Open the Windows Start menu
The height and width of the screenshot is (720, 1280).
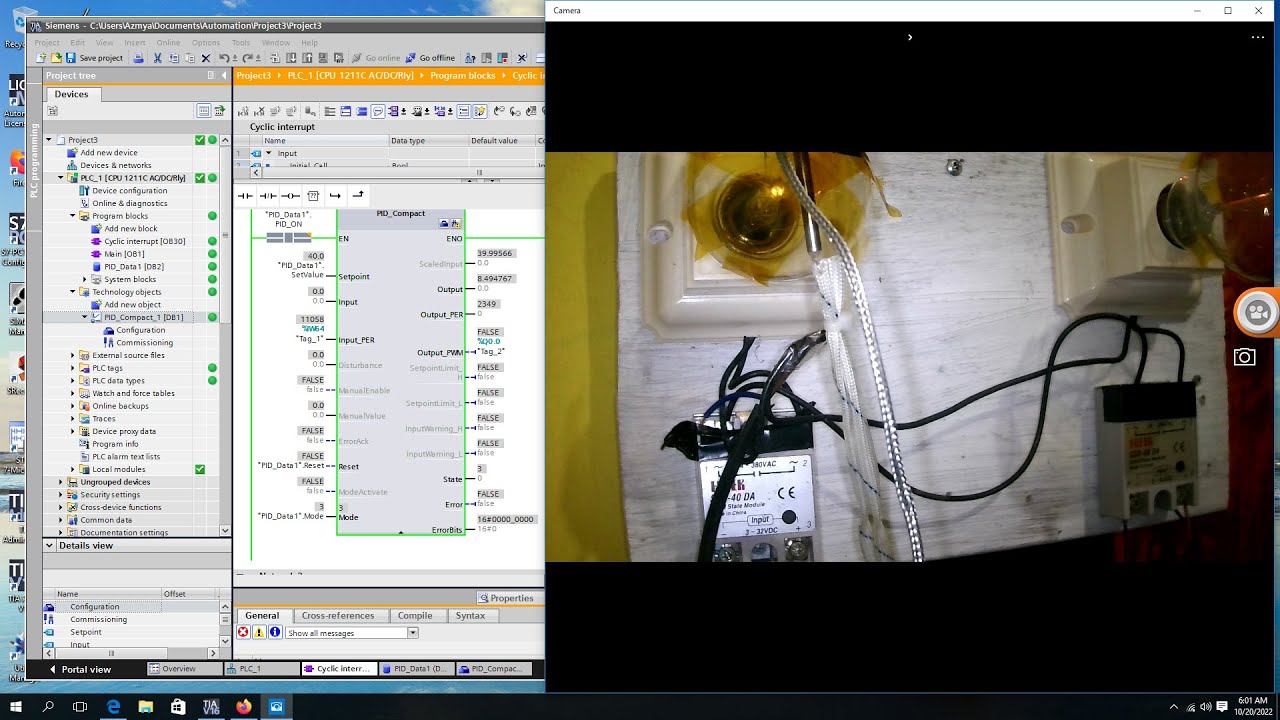(16, 707)
